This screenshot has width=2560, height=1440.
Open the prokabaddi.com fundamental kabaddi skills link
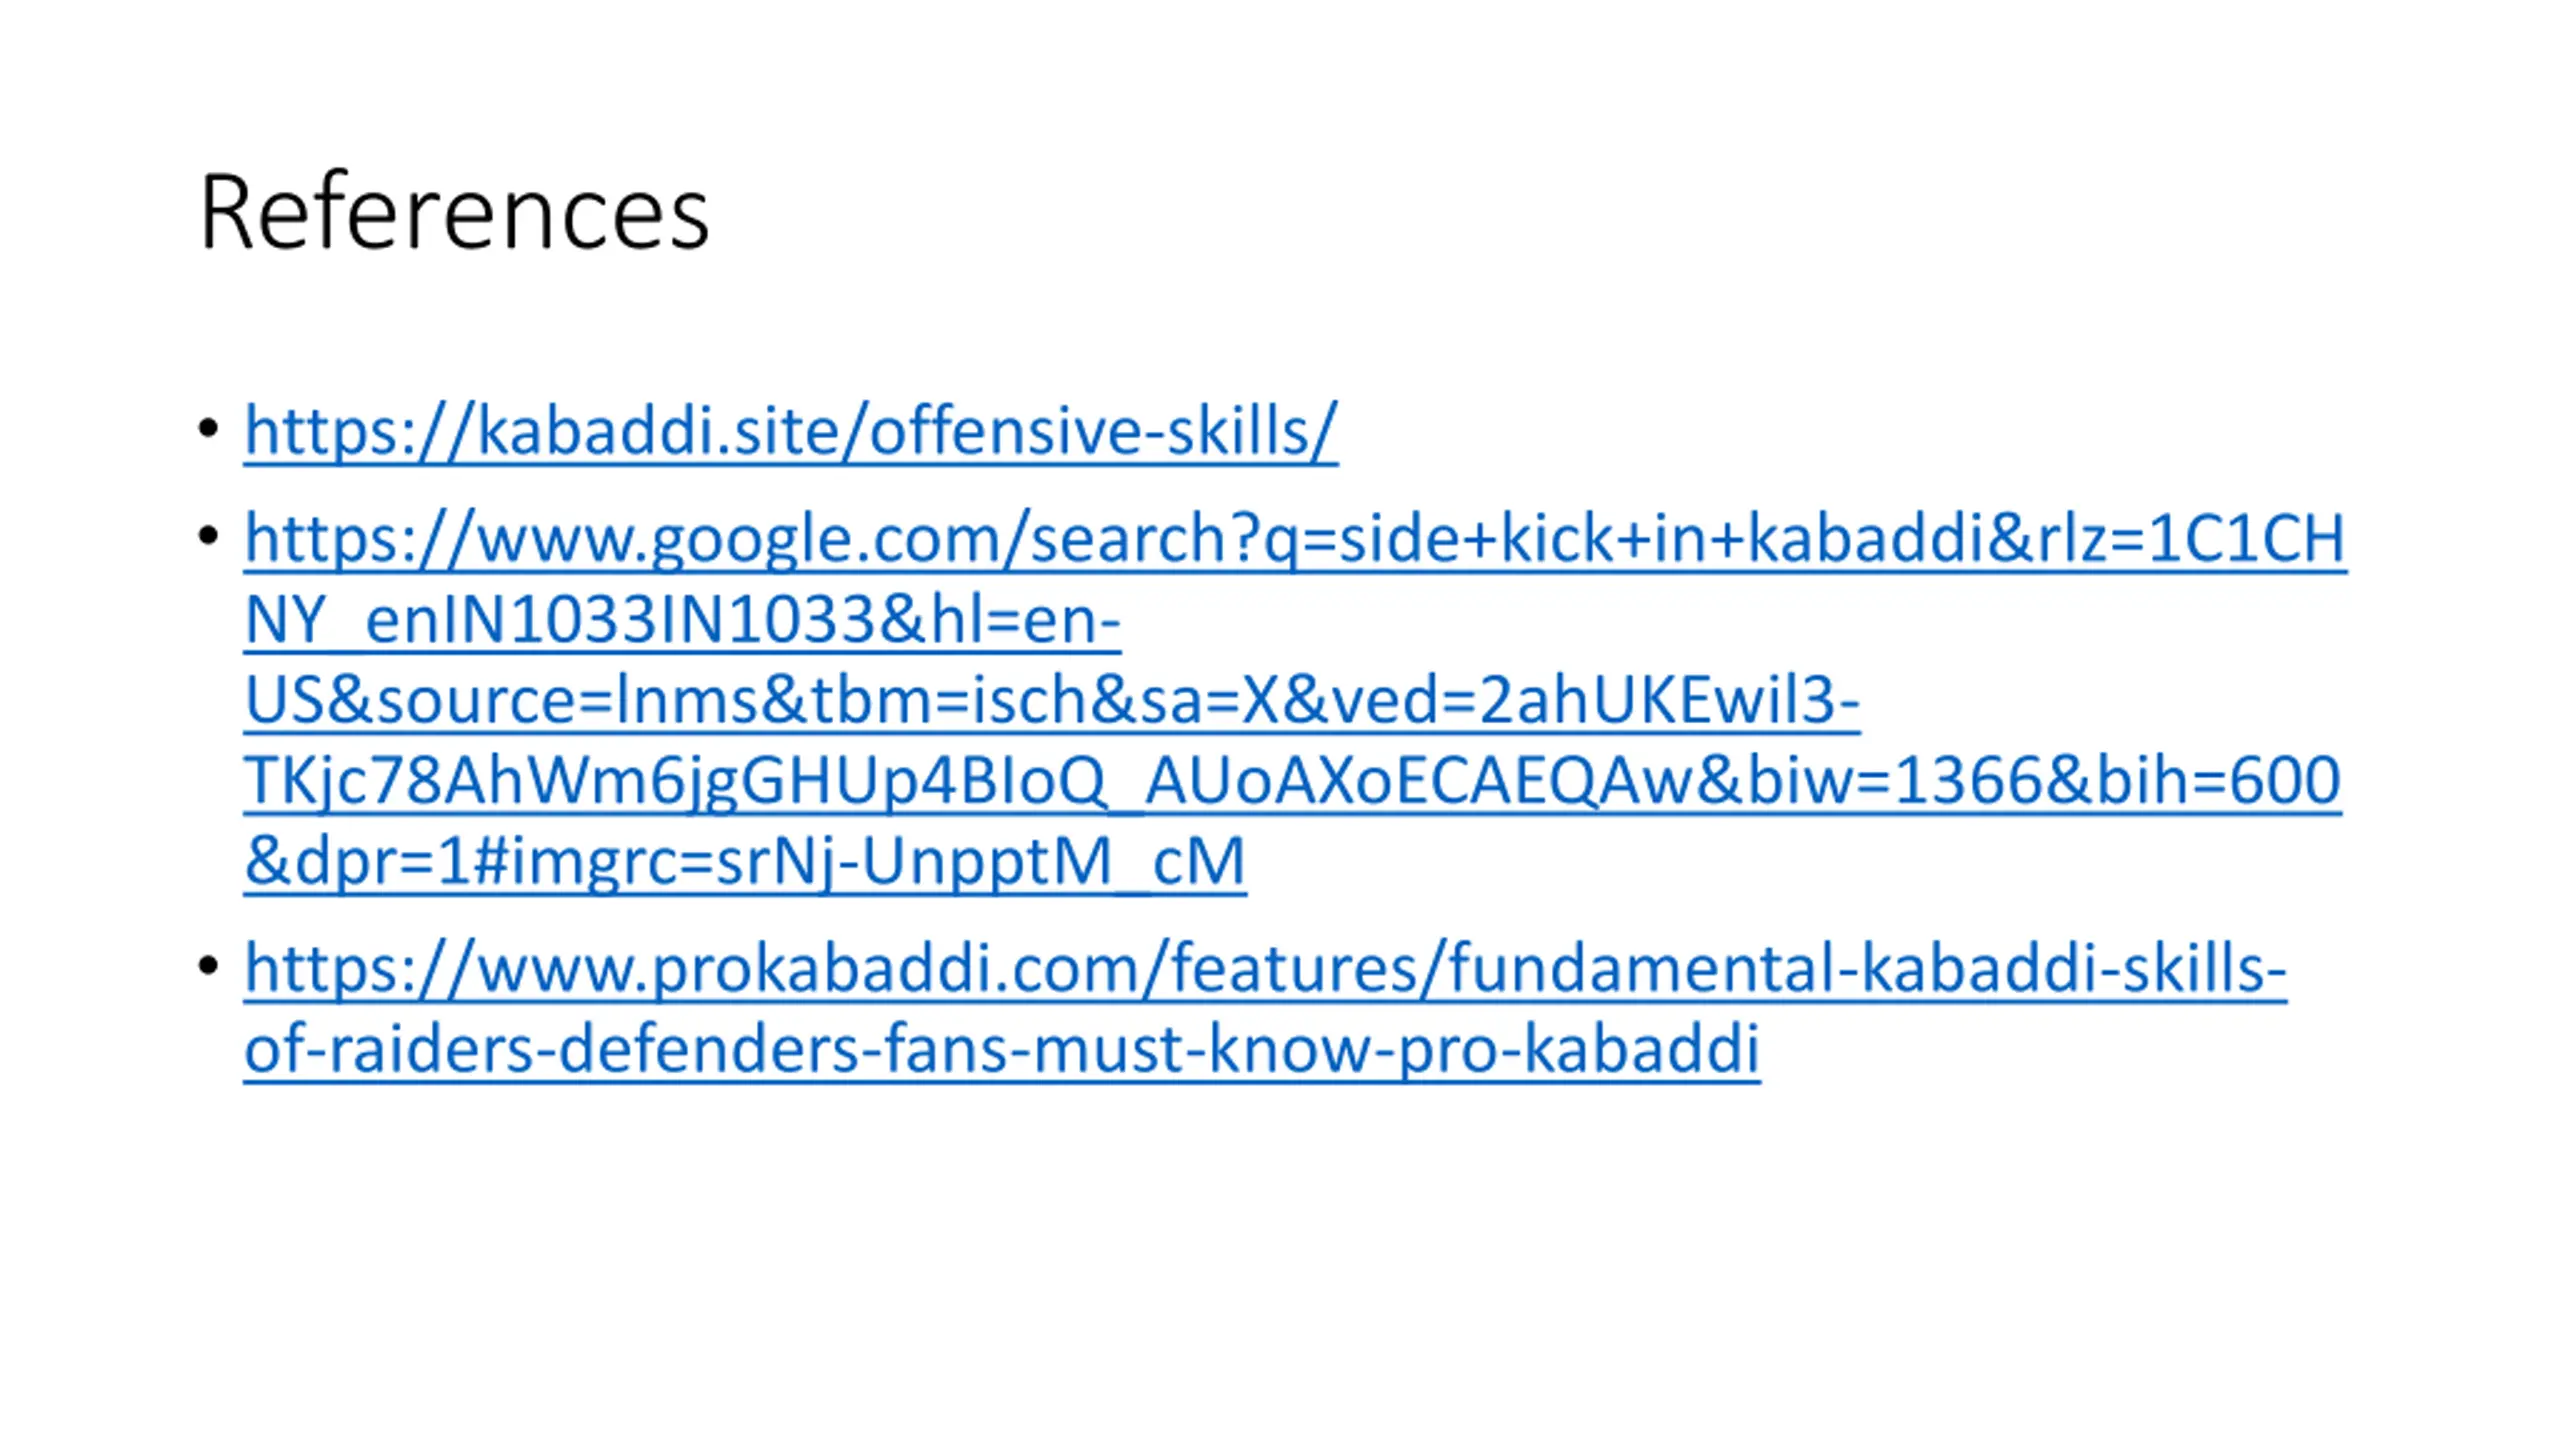(x=1265, y=1008)
